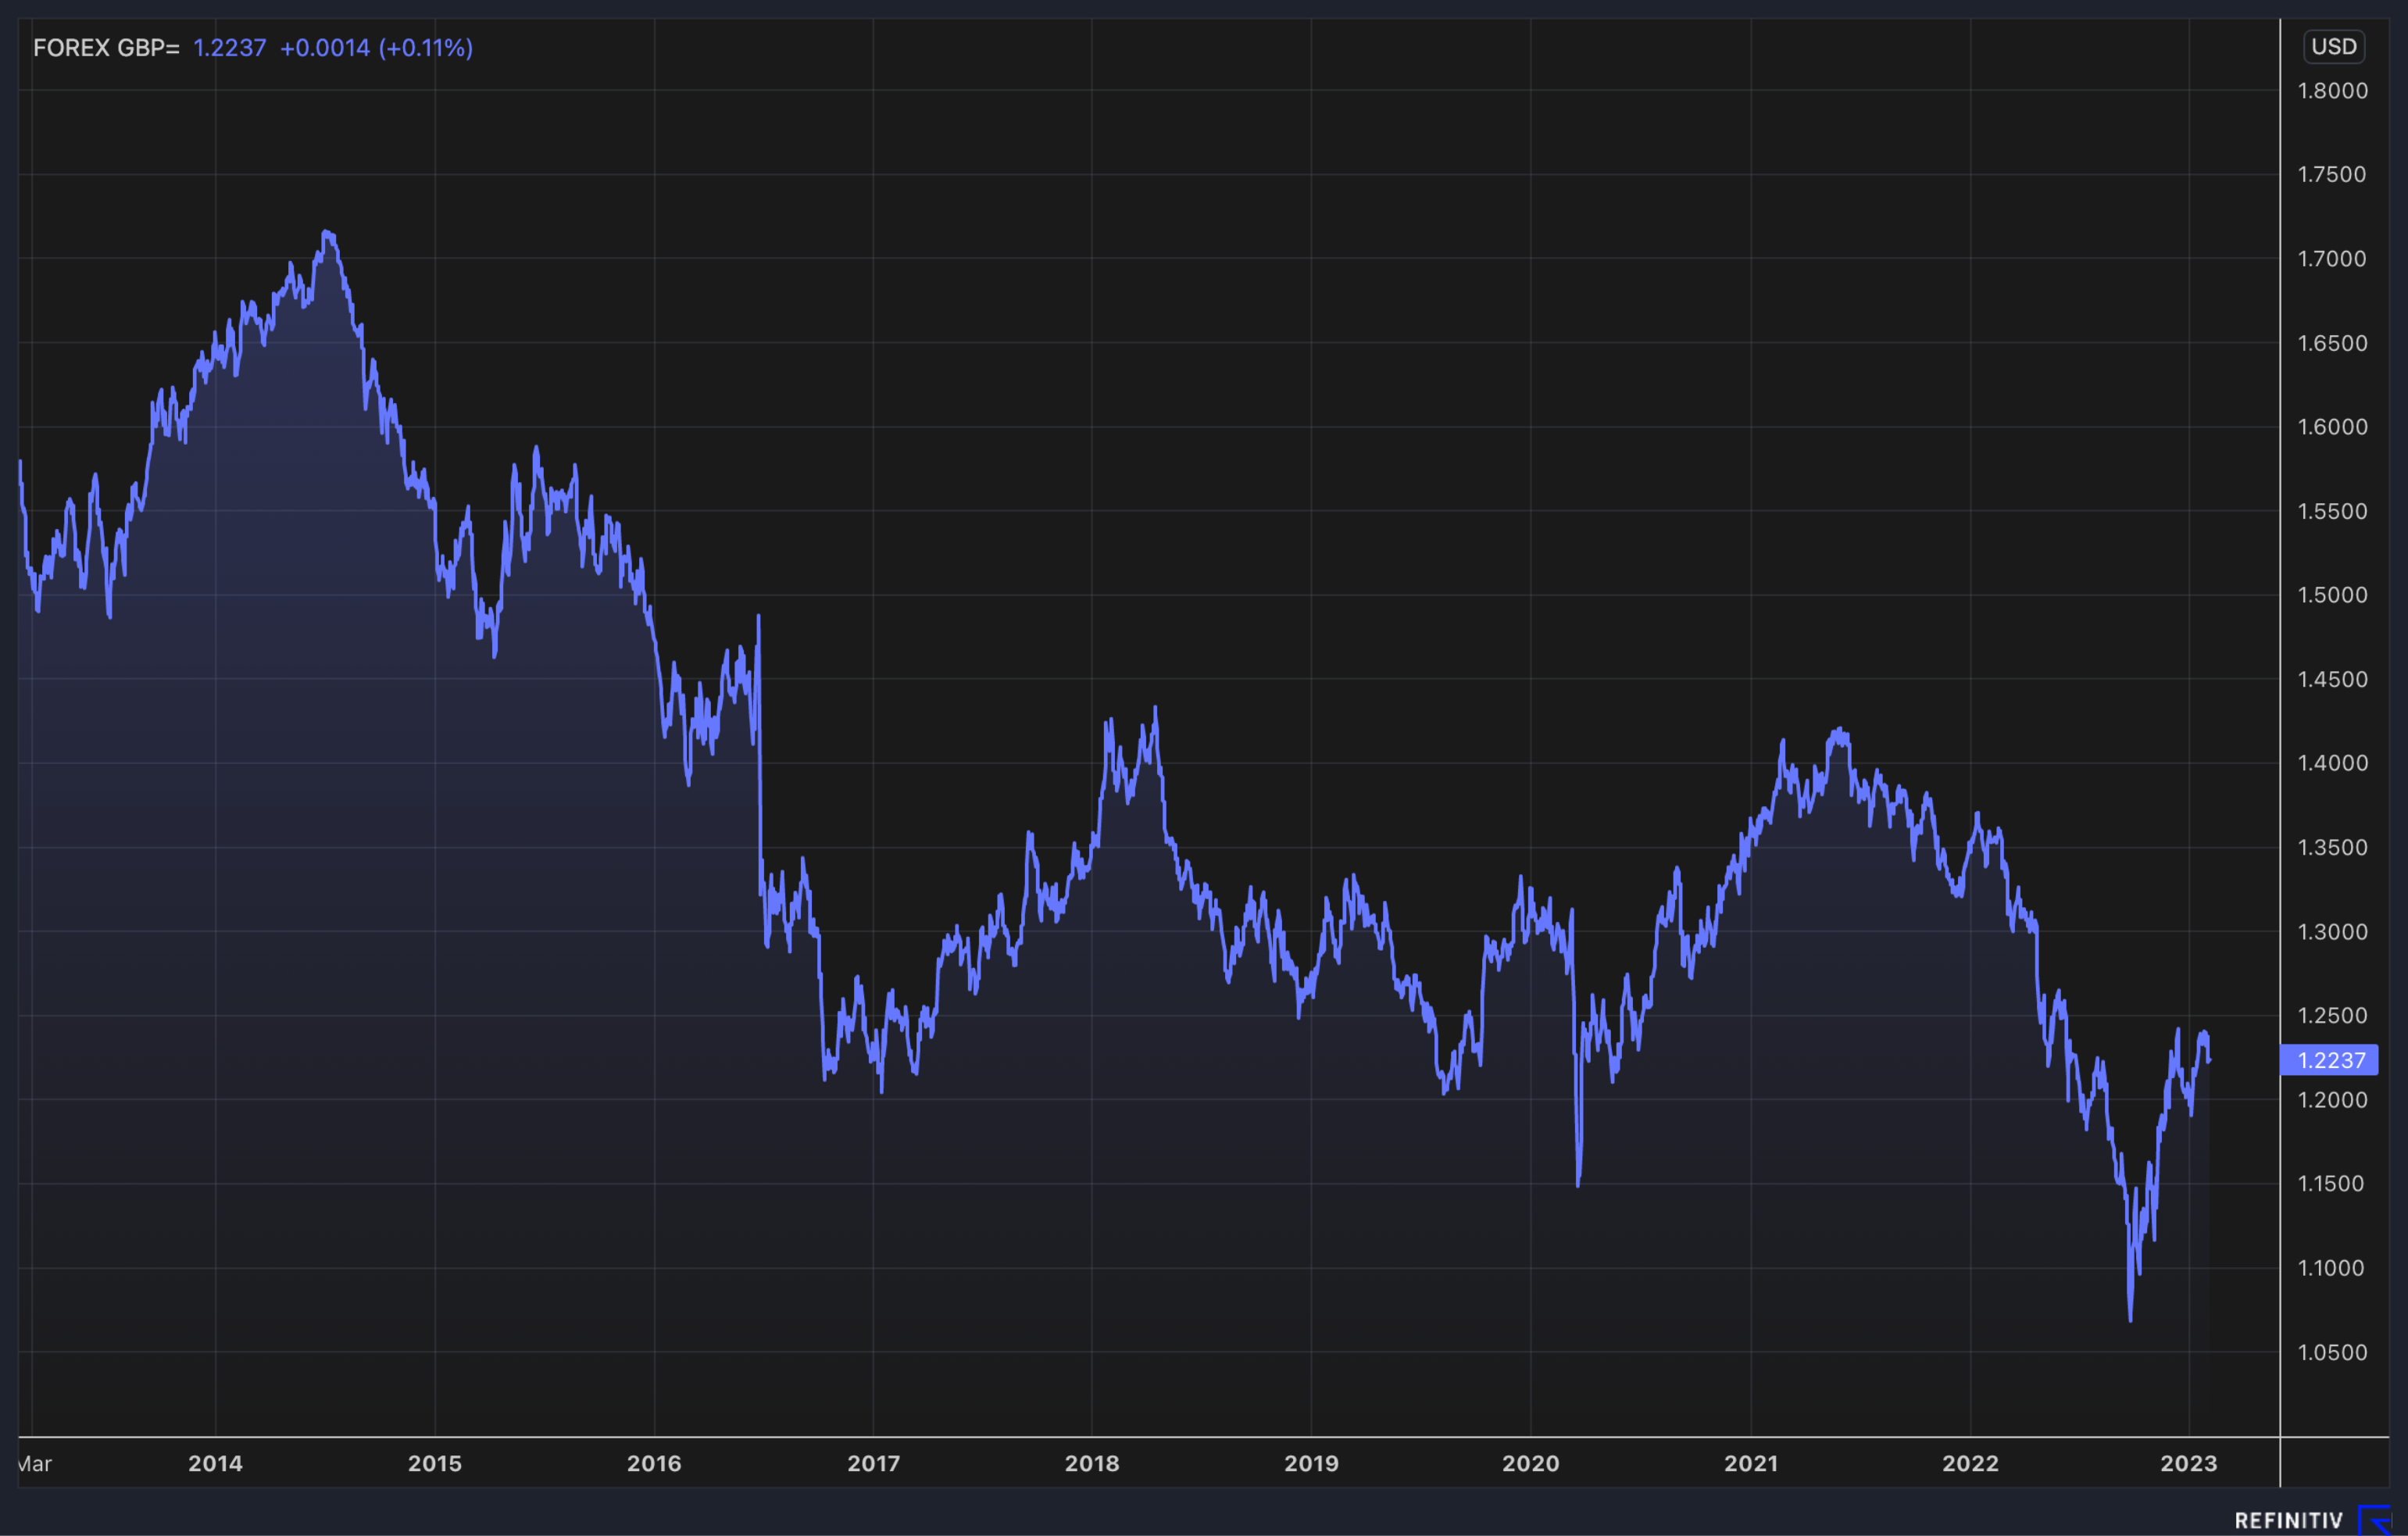Click the 1.6500 price axis label
Screen dimensions: 2408x1536
click(x=2332, y=343)
